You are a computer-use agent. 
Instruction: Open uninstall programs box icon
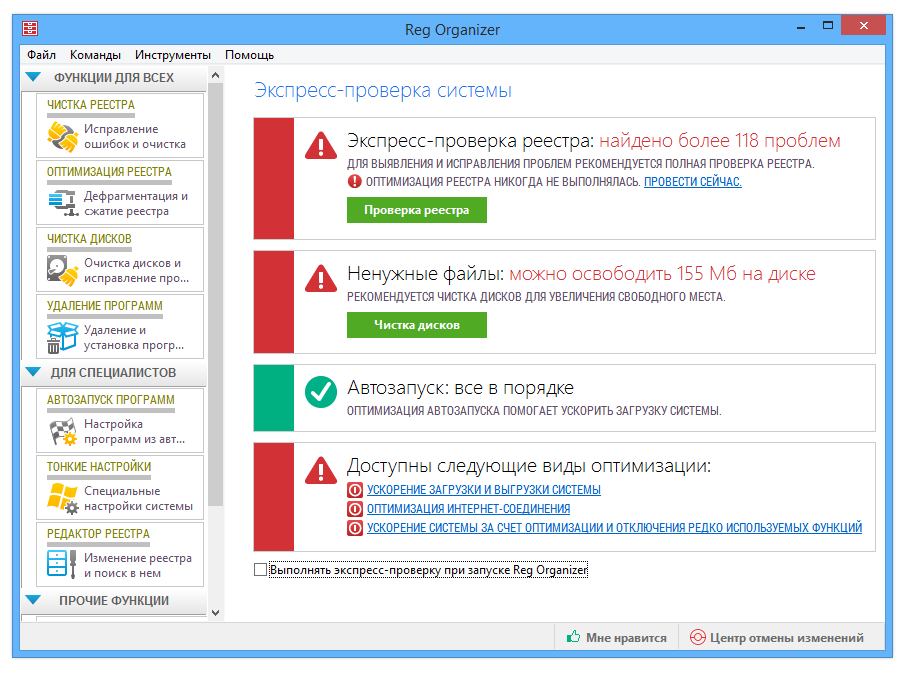pyautogui.click(x=62, y=338)
